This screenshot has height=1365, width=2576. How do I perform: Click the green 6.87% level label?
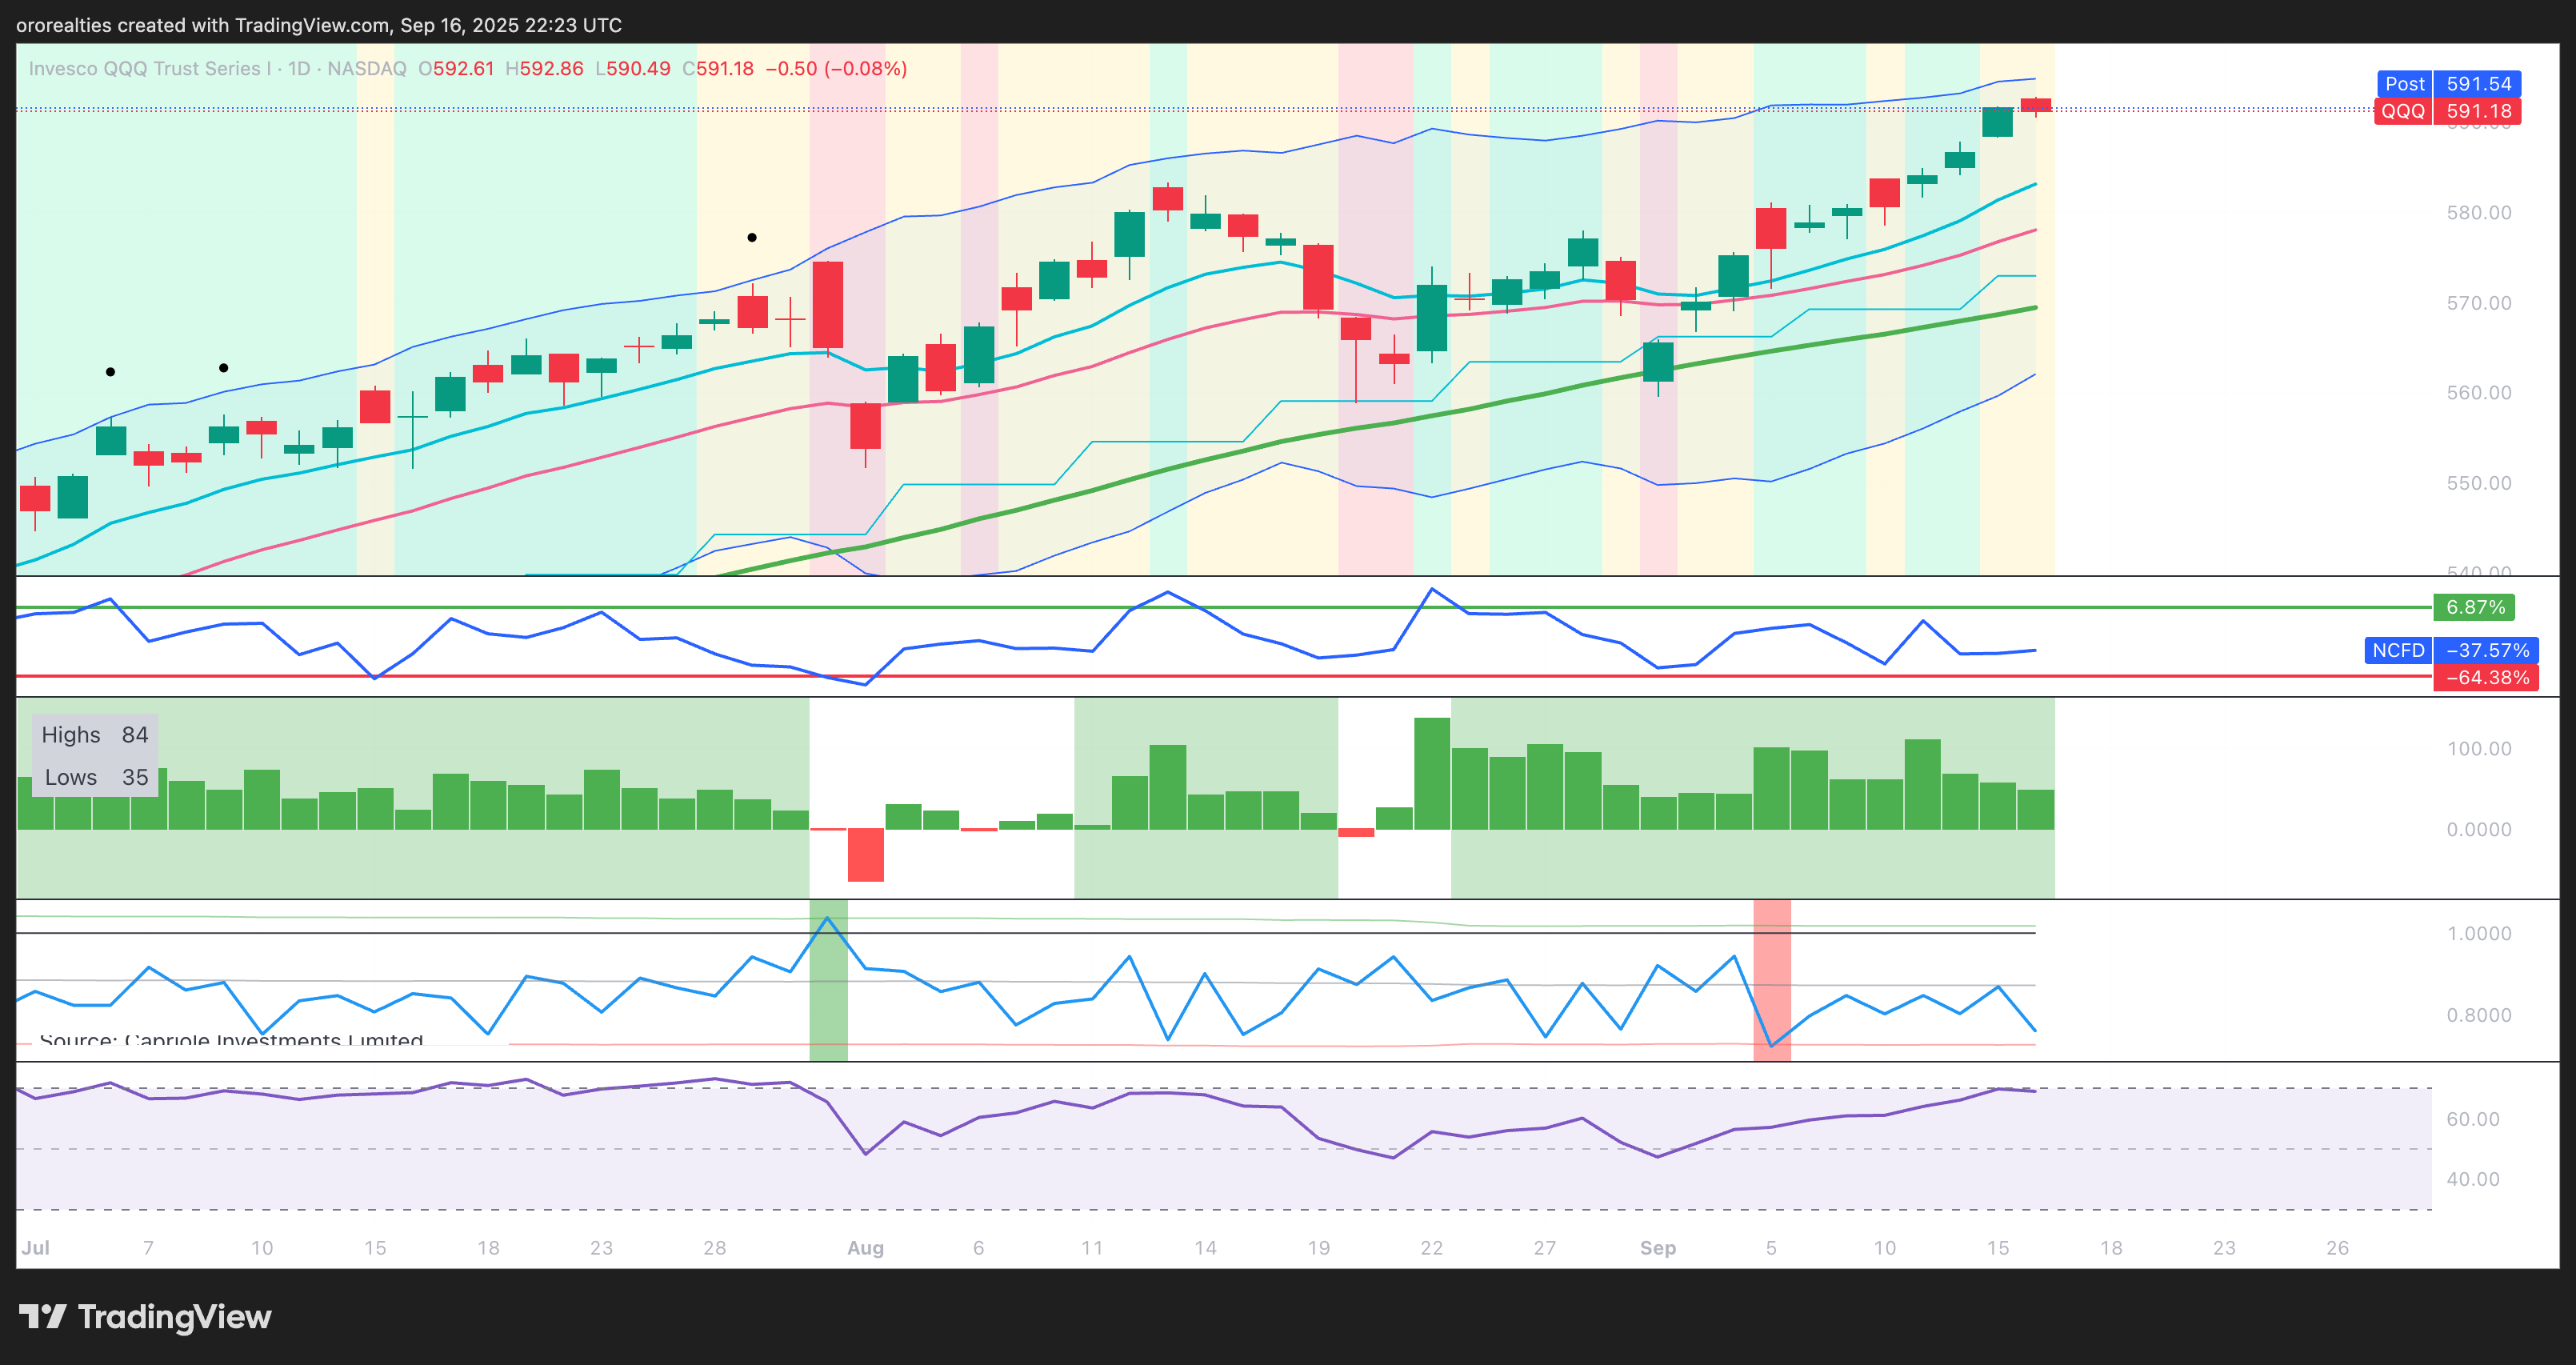(x=2474, y=607)
